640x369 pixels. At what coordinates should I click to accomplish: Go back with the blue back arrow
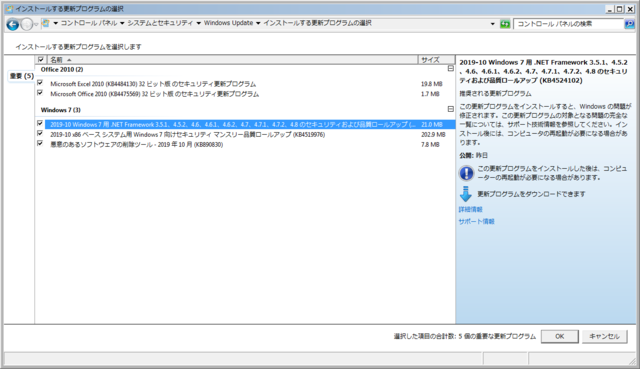pos(13,24)
